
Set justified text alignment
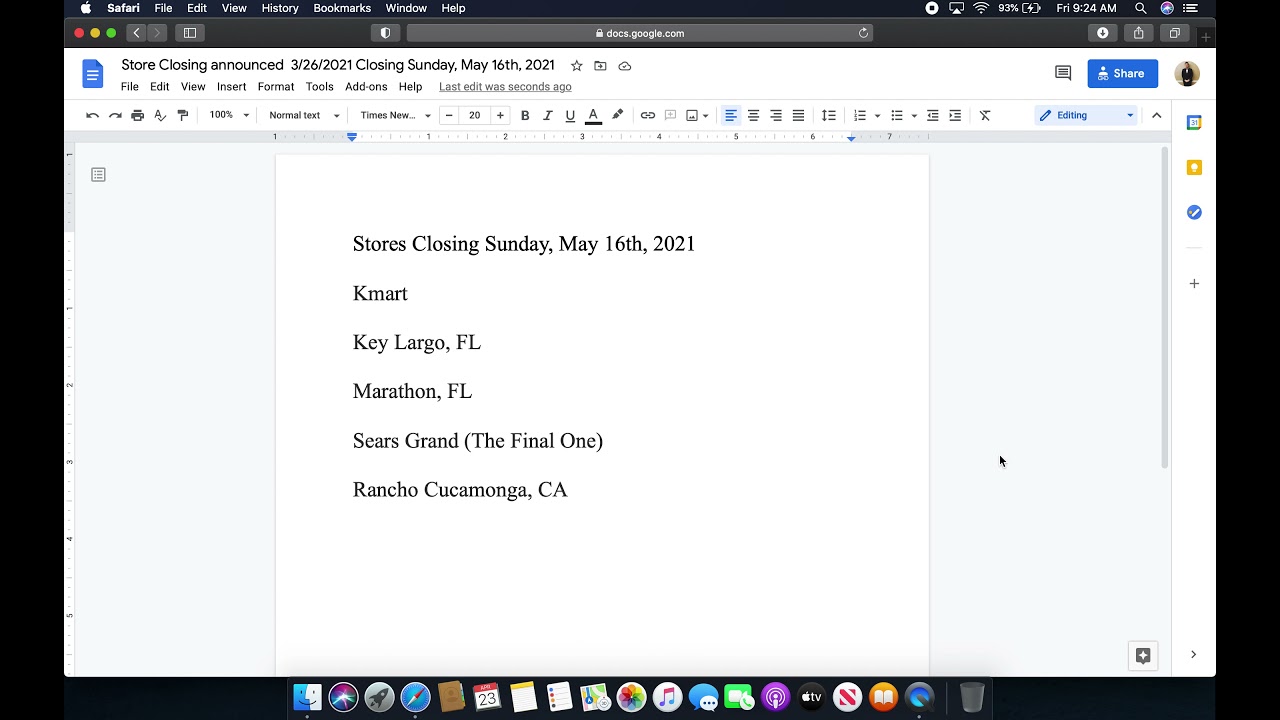pos(798,115)
